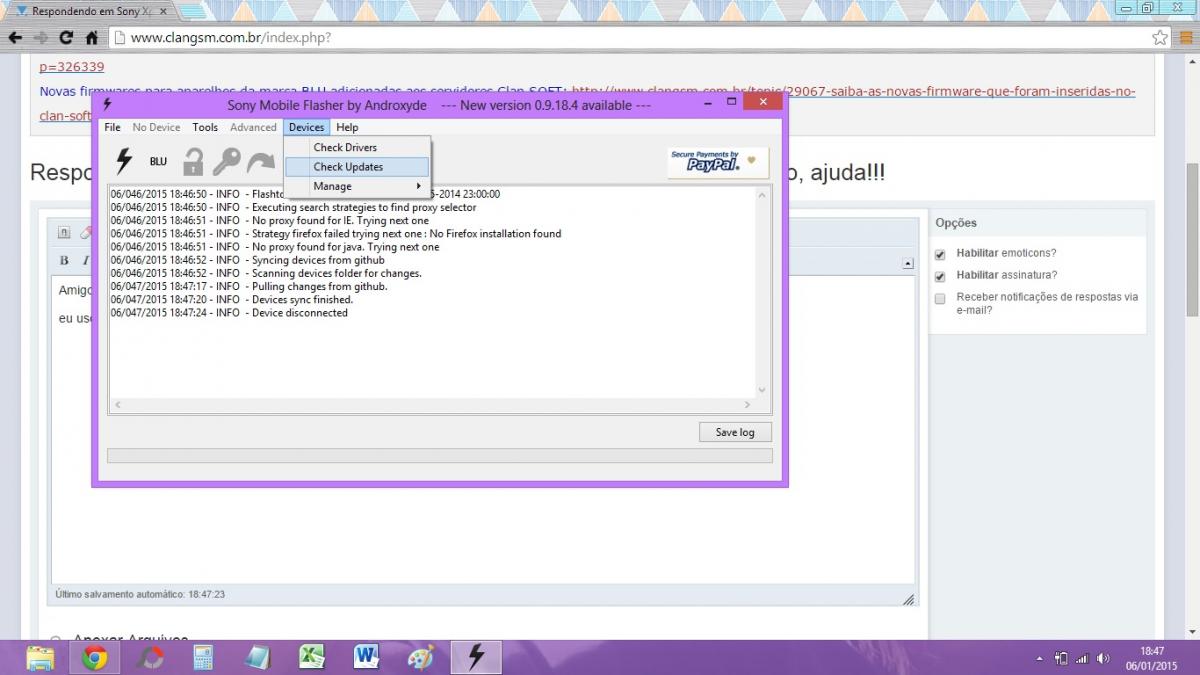Open File Explorer from the taskbar
Viewport: 1200px width, 675px height.
pos(40,657)
